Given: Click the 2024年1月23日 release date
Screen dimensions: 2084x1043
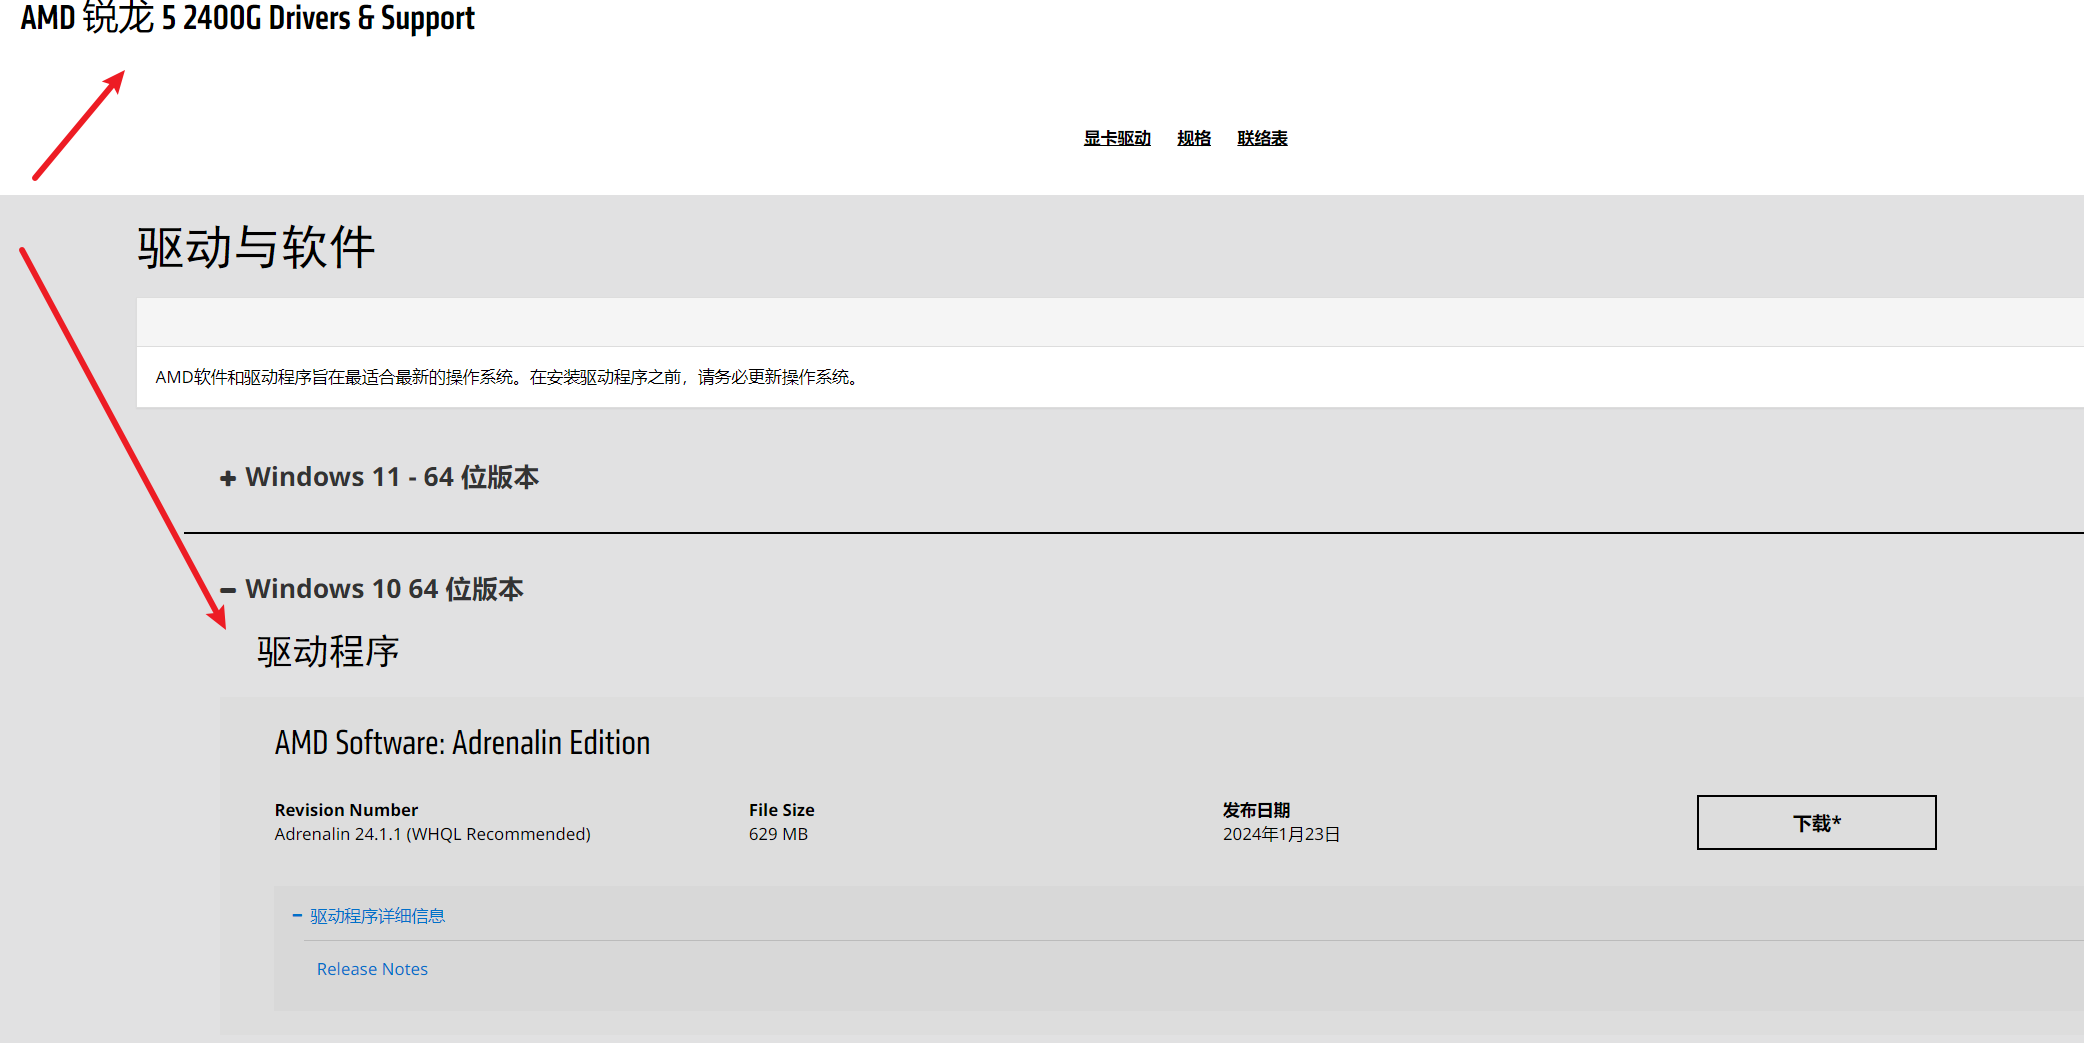Looking at the screenshot, I should point(1281,834).
